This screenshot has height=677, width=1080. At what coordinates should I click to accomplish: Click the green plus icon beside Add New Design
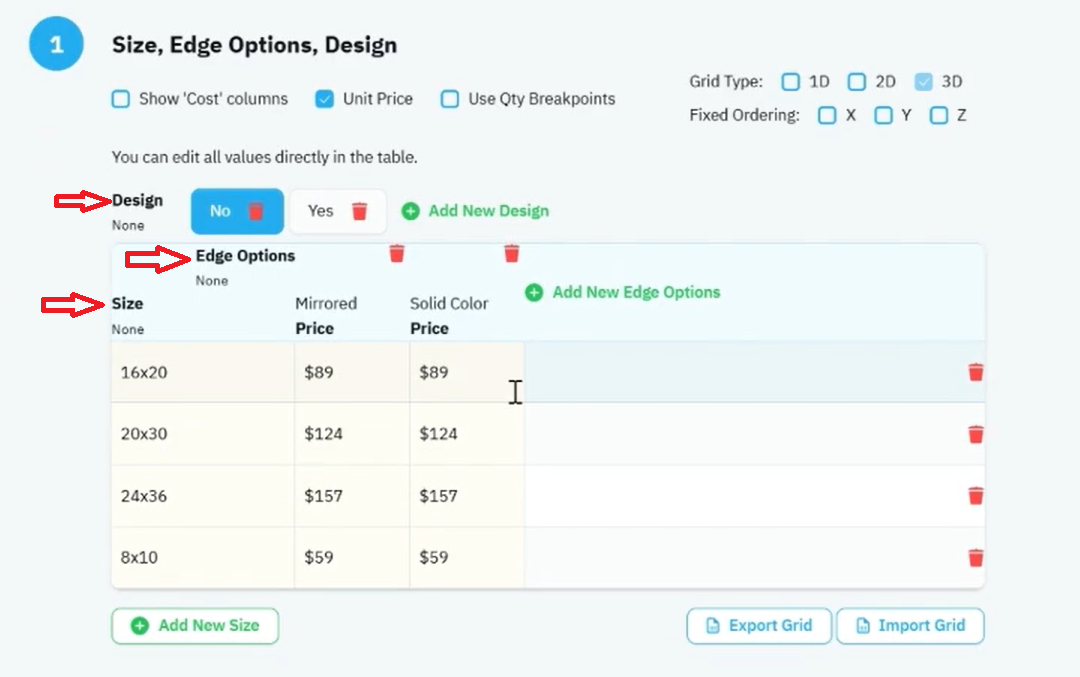[411, 211]
